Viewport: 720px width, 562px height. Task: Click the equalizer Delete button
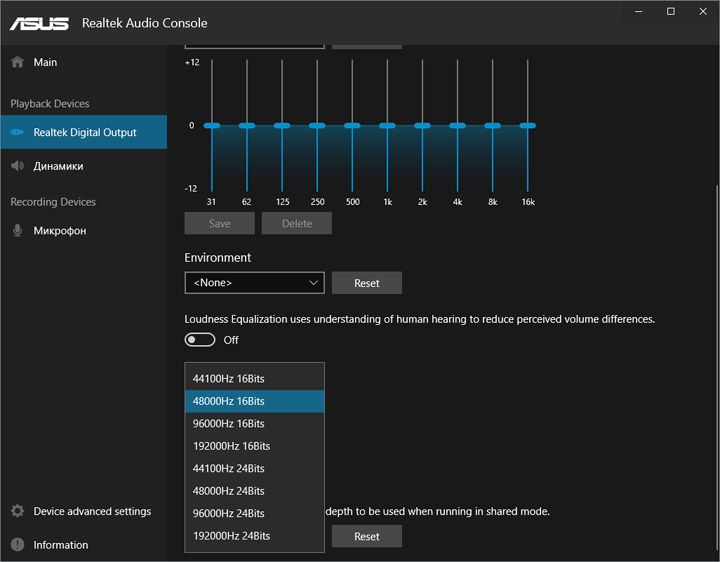click(296, 224)
